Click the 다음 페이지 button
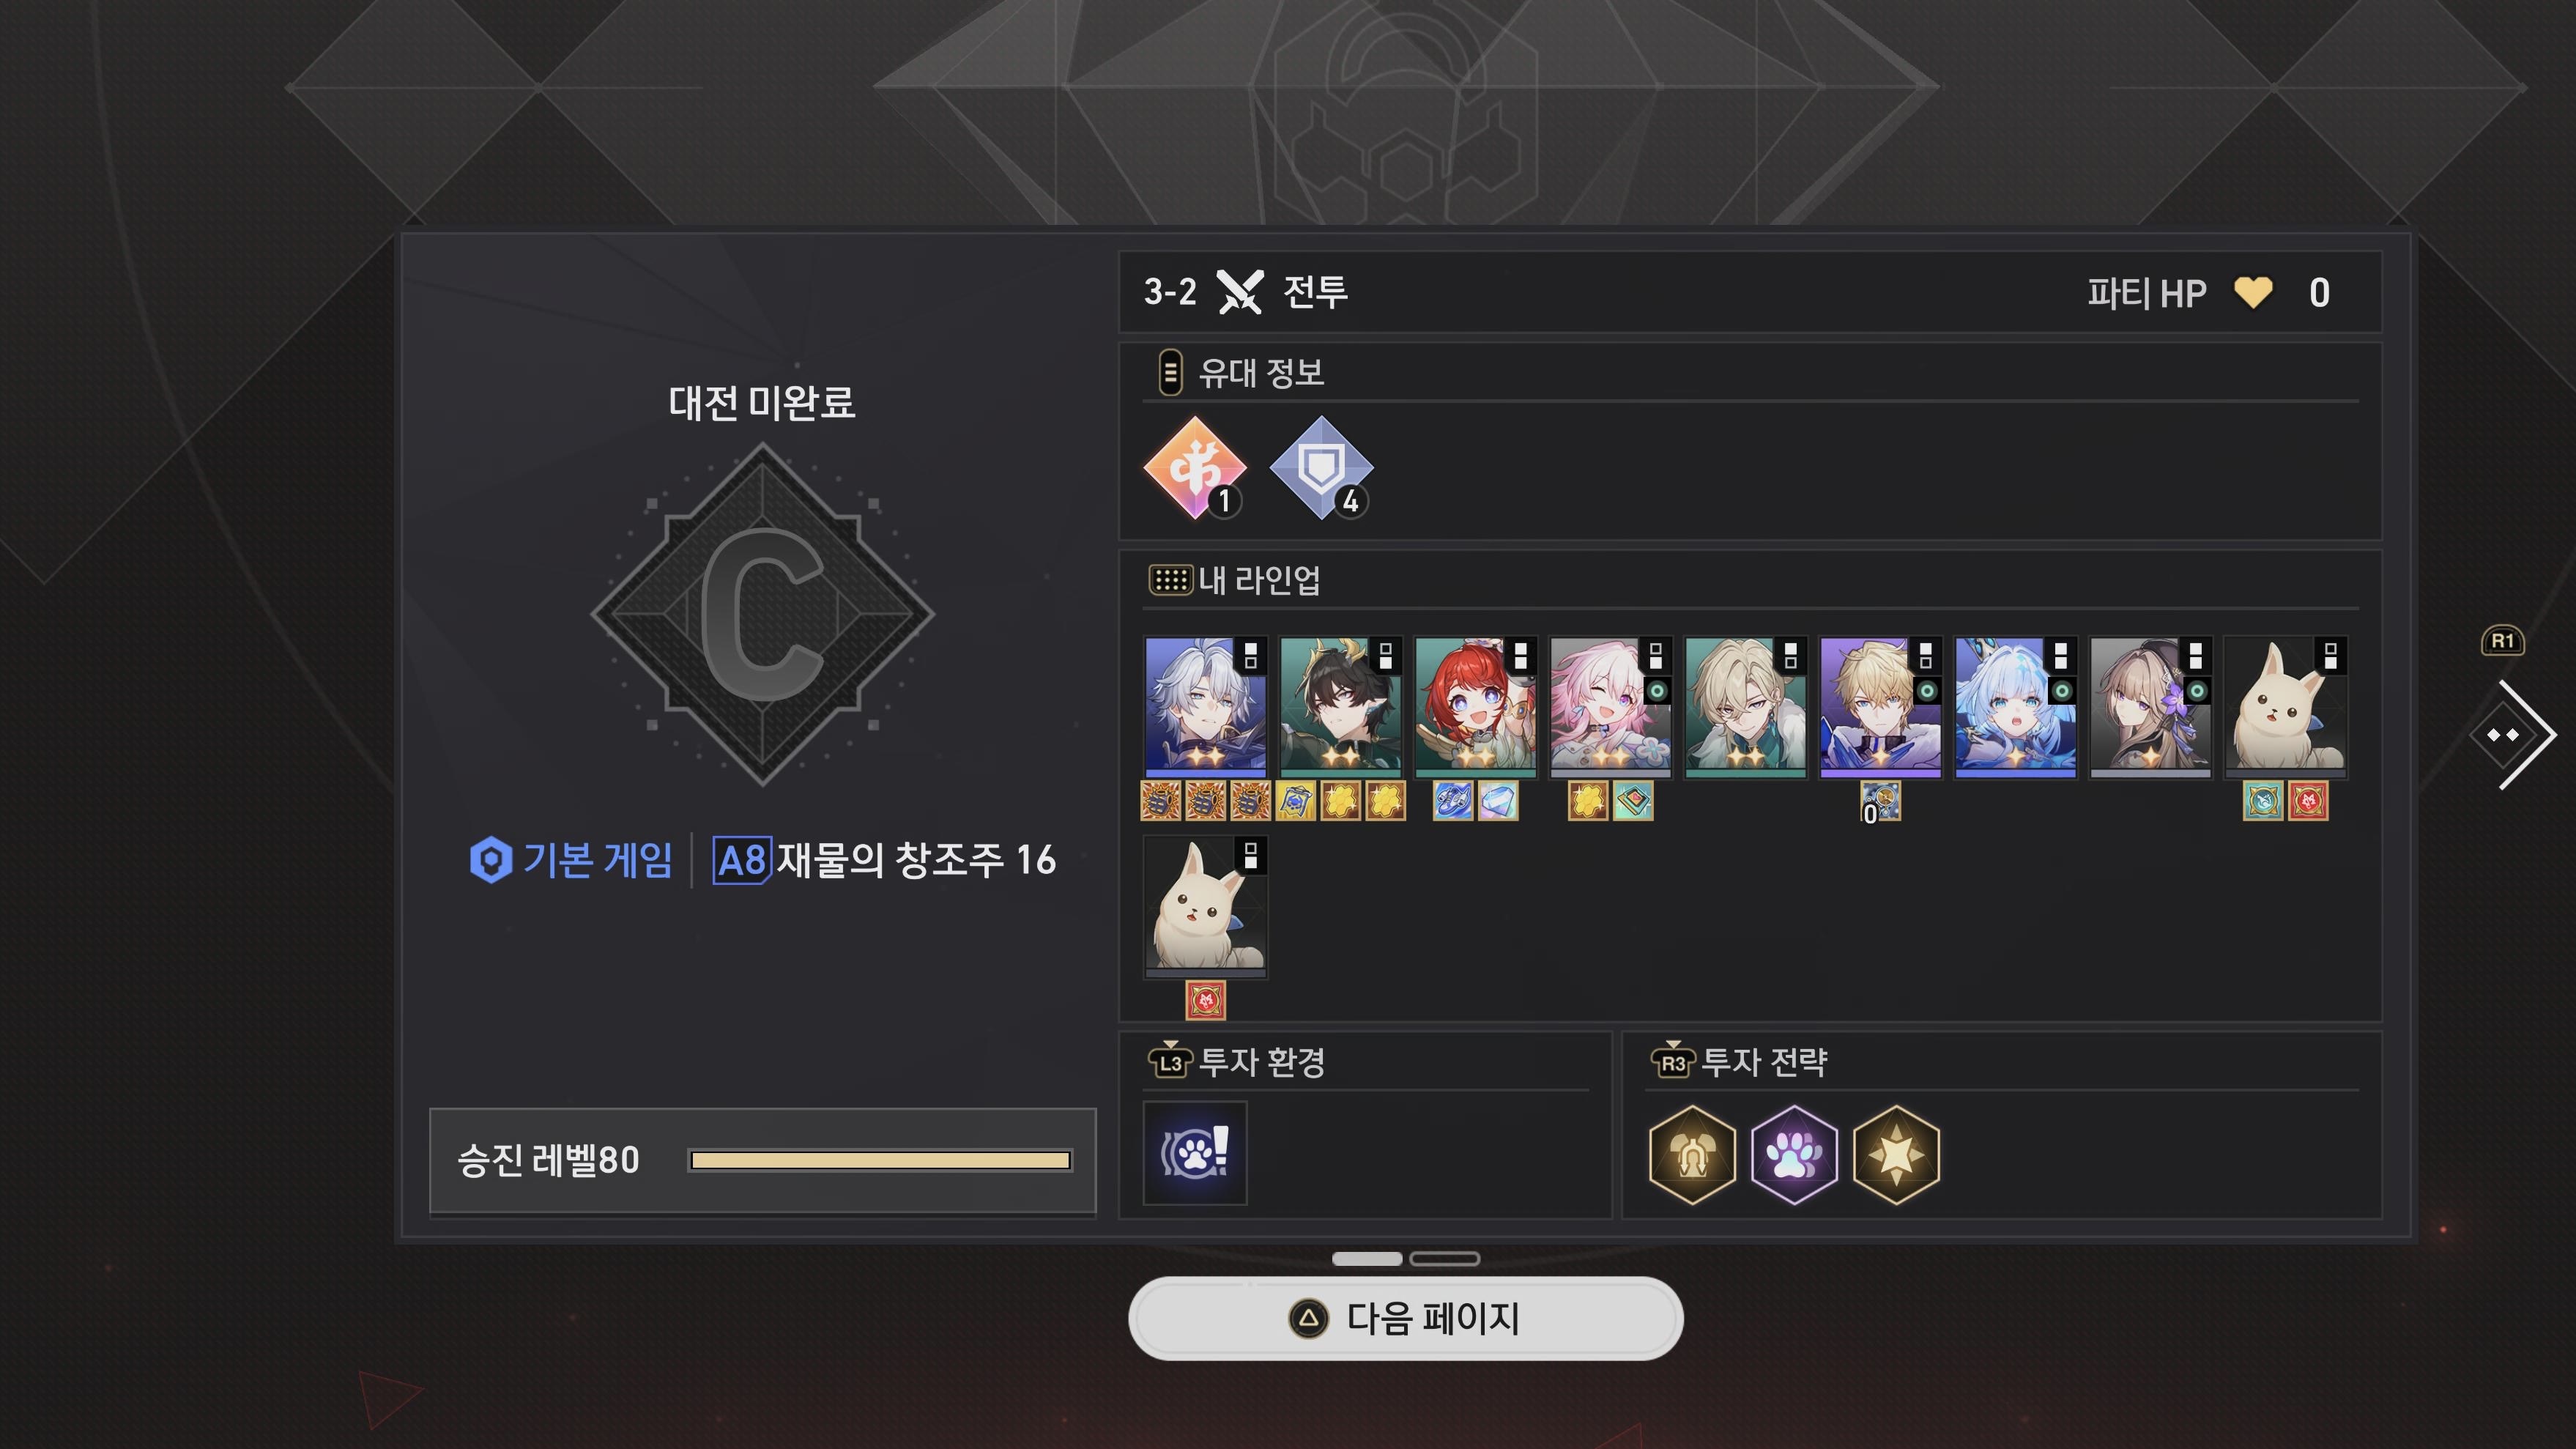Image resolution: width=2576 pixels, height=1449 pixels. (1405, 1318)
